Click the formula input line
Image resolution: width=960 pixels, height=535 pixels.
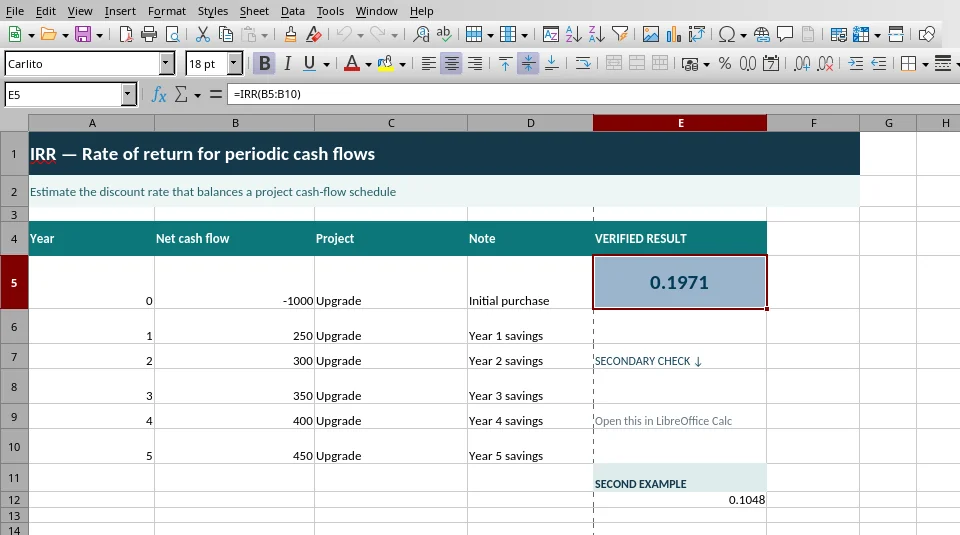coord(593,94)
